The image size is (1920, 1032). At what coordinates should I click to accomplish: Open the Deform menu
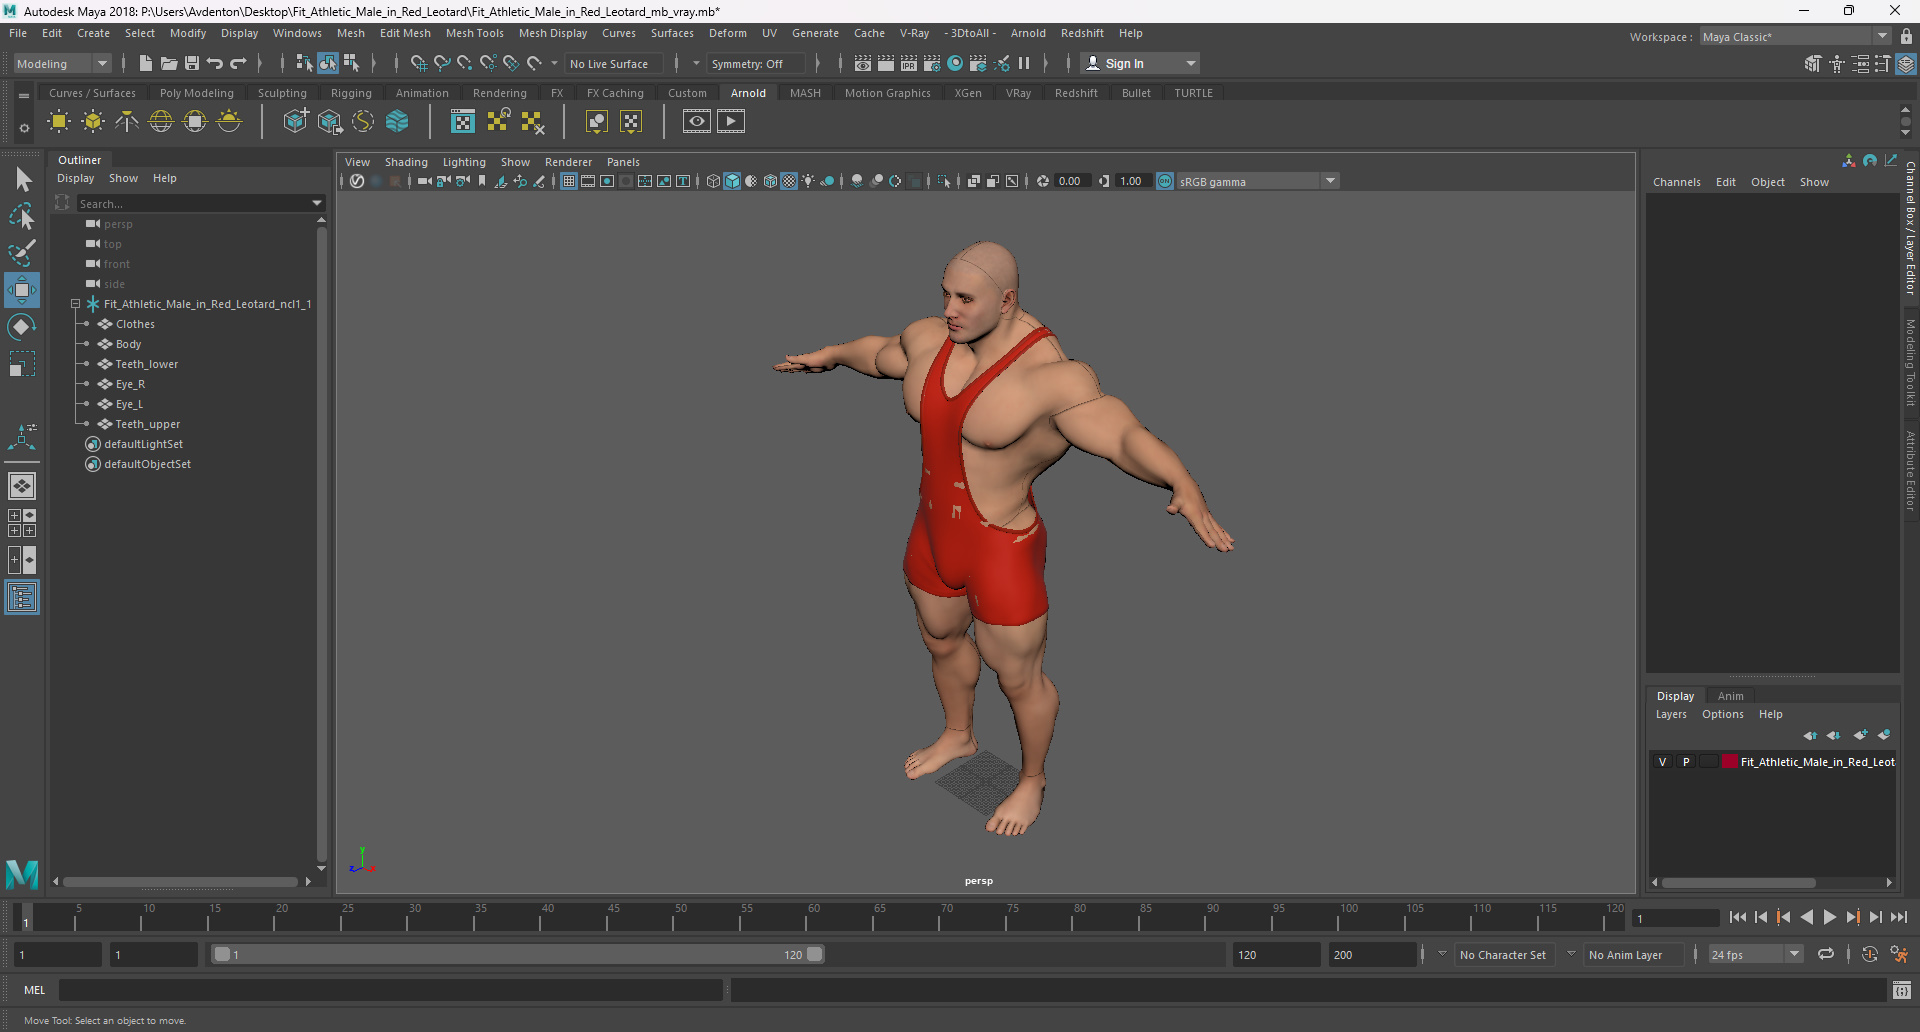tap(727, 33)
